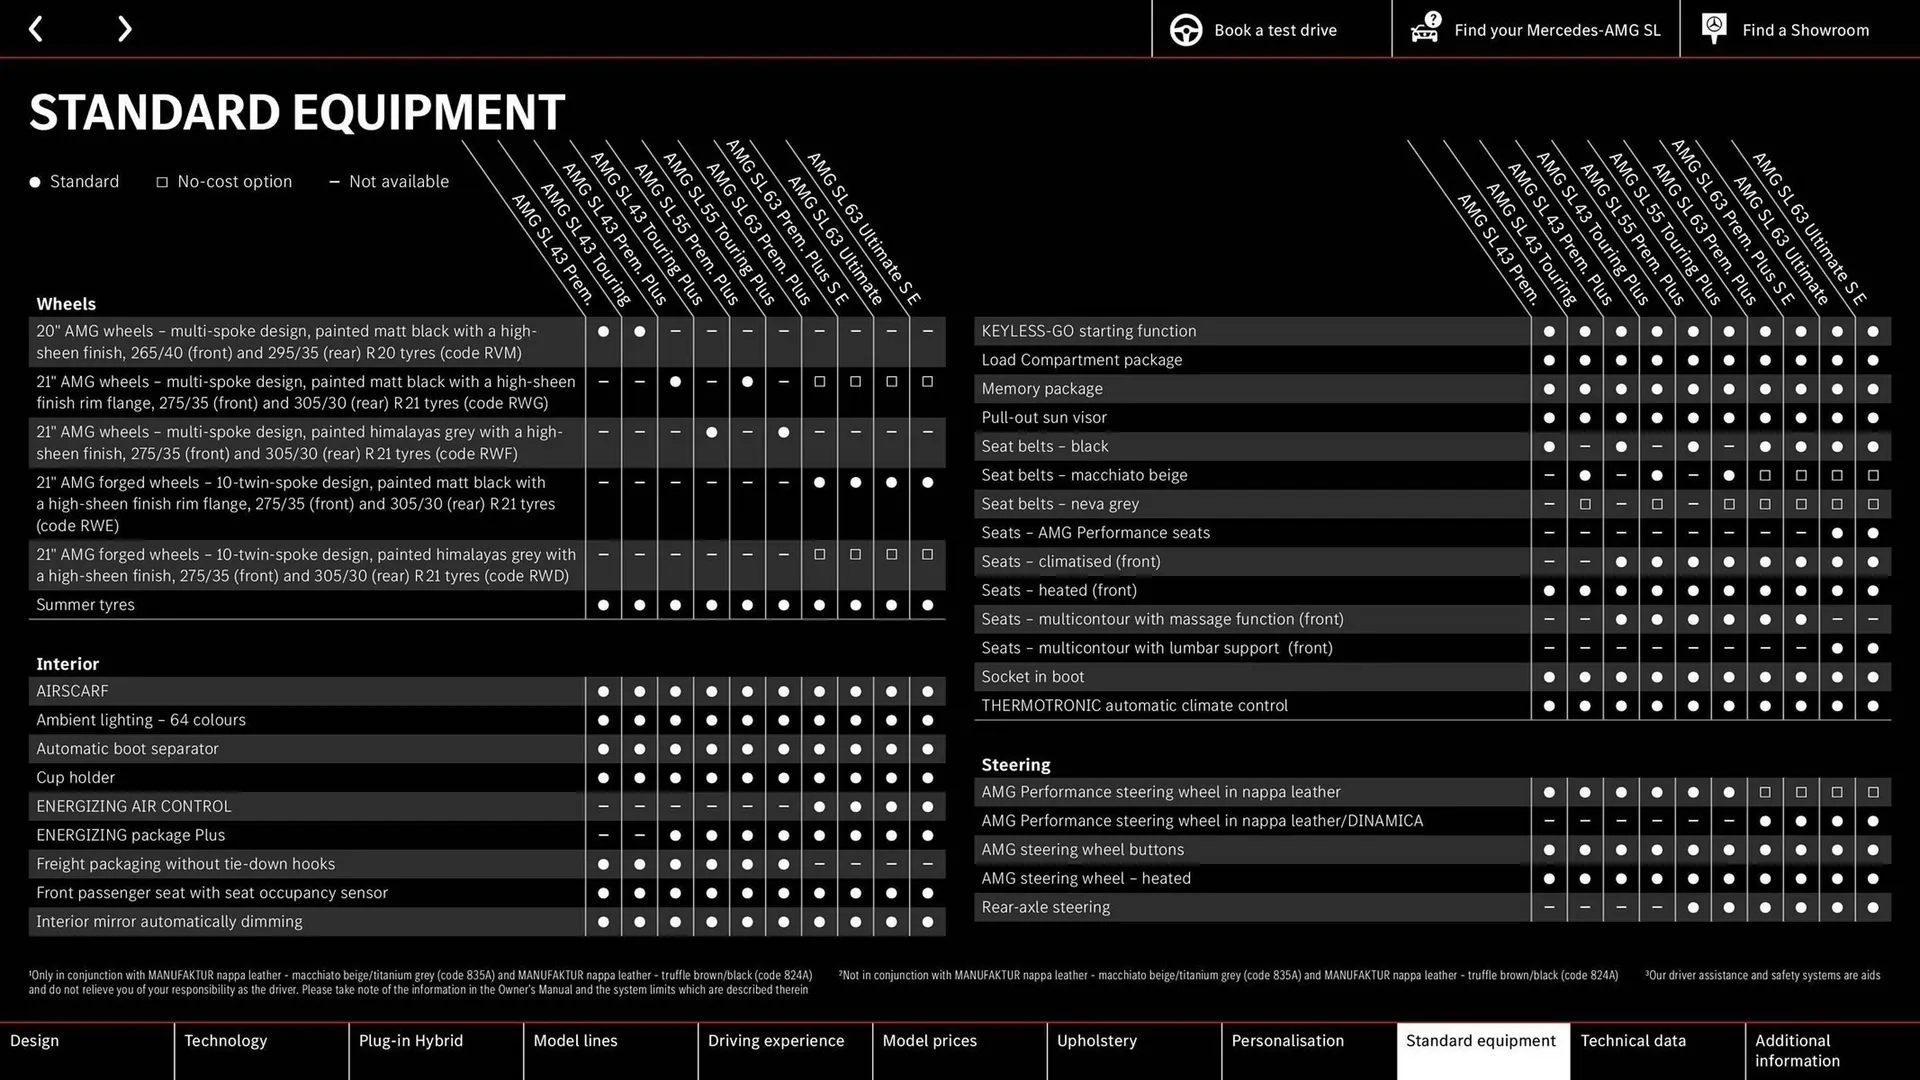
Task: Click Book a test drive
Action: (1275, 30)
